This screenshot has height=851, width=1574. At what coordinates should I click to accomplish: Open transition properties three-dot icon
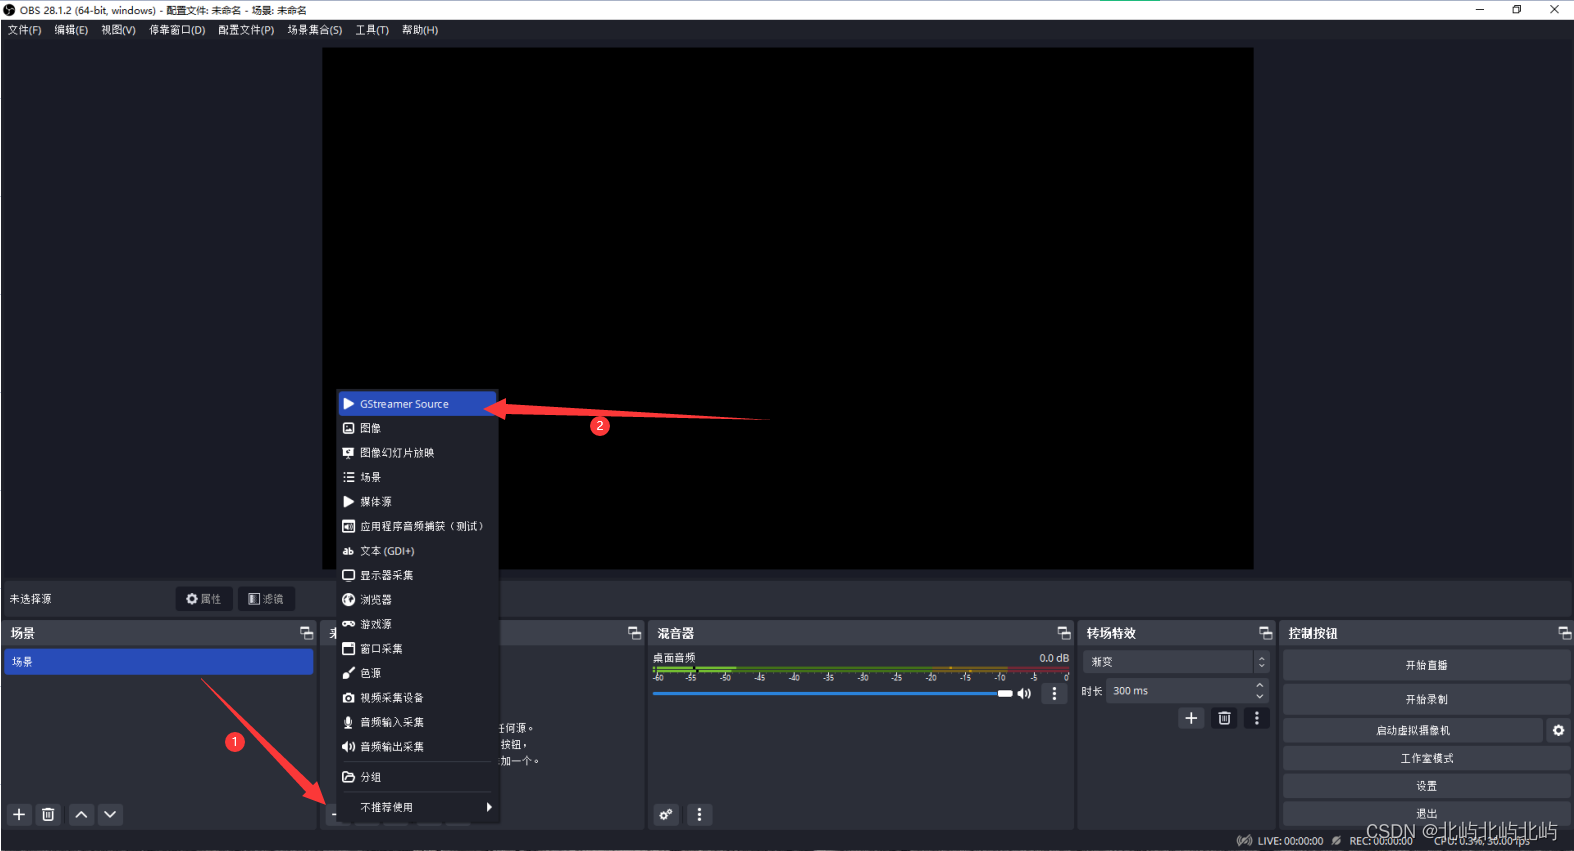coord(1257,718)
